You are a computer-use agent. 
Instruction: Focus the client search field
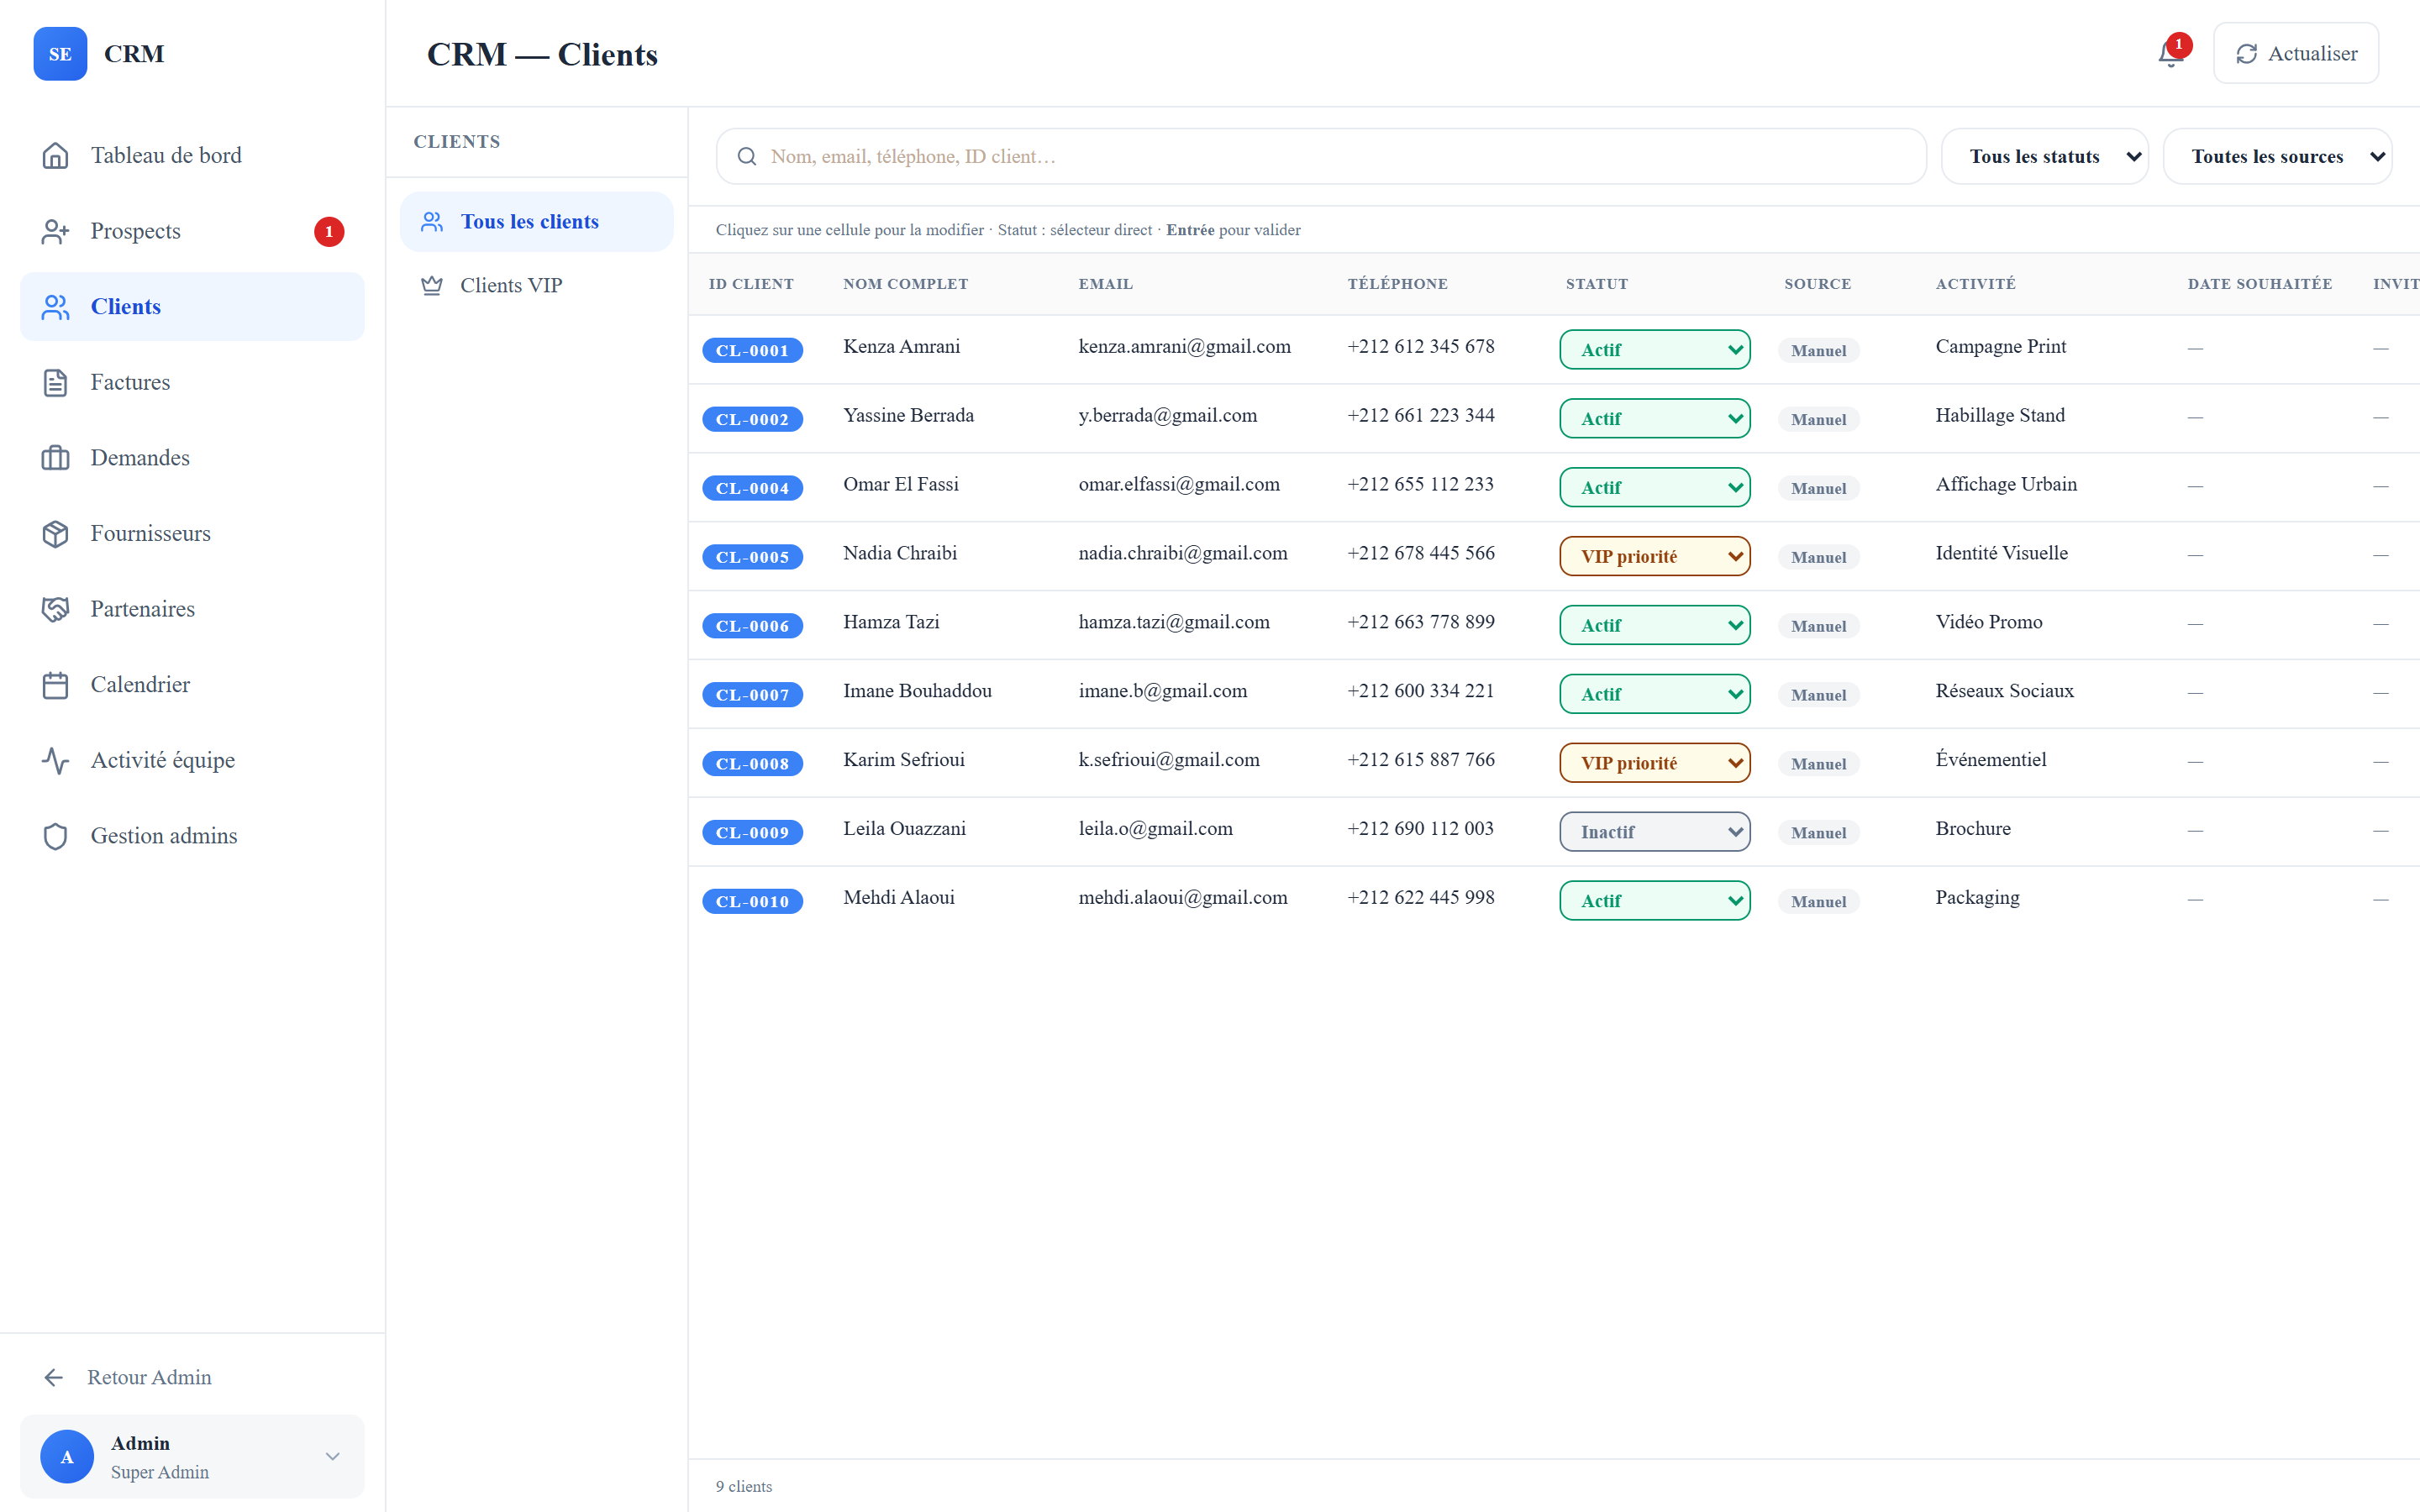click(x=1321, y=157)
